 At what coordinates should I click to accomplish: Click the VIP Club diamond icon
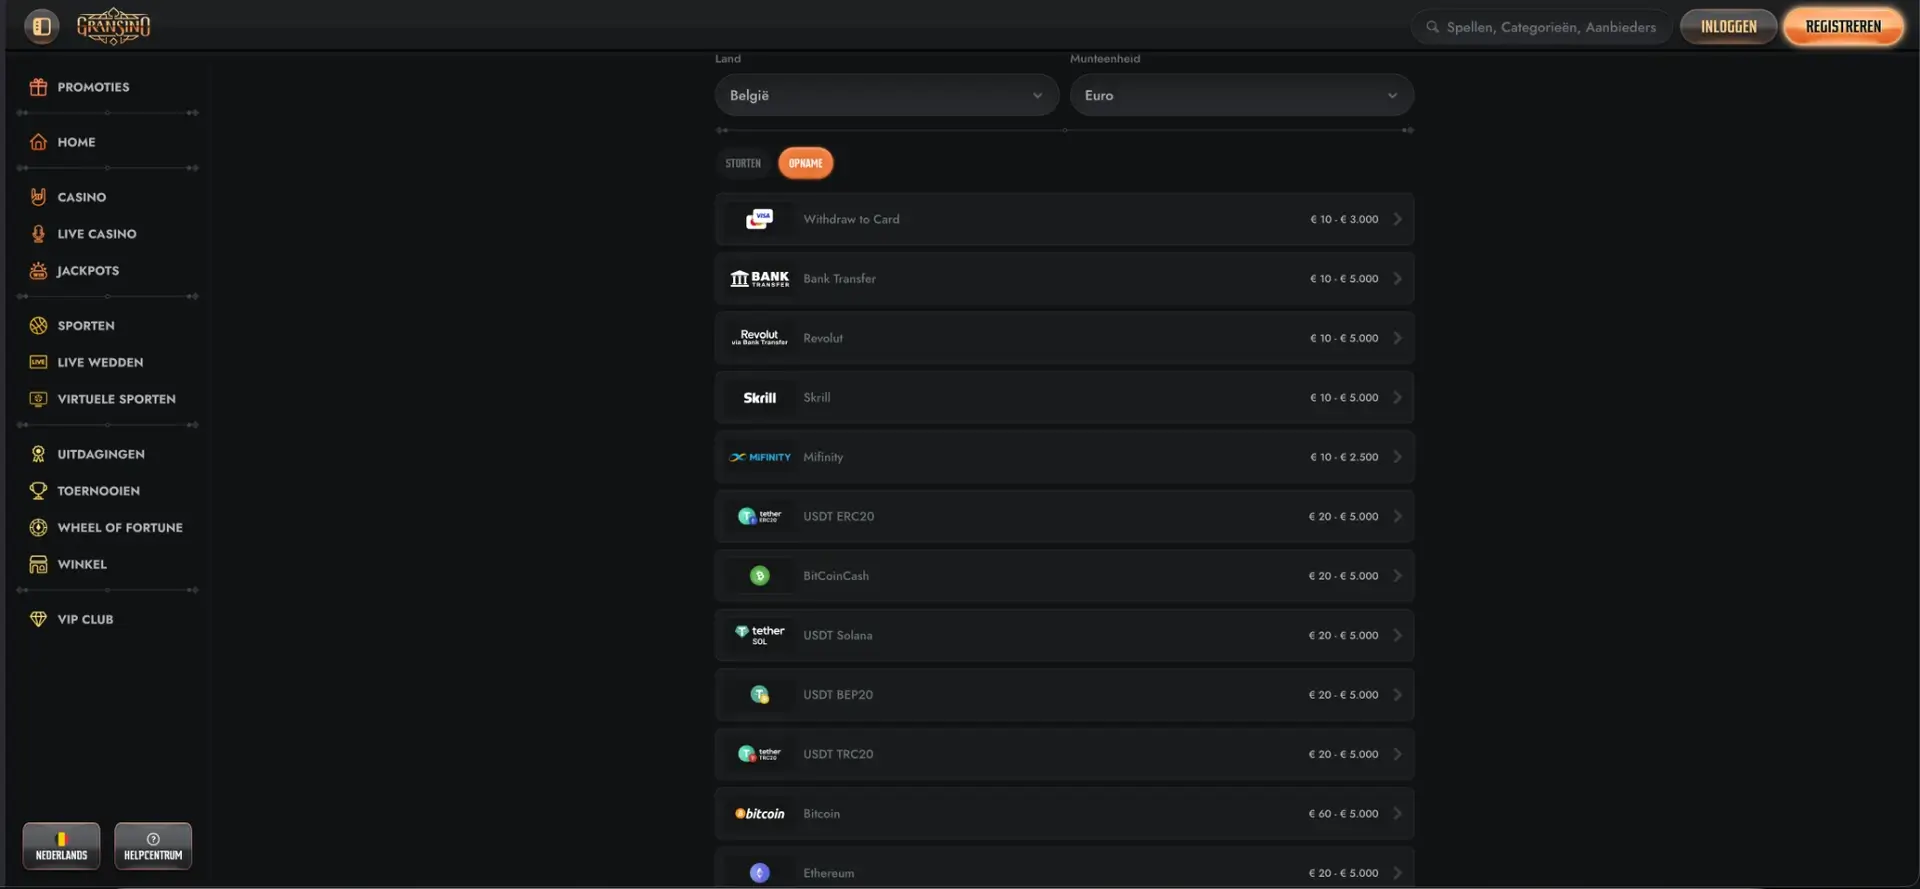click(x=38, y=619)
